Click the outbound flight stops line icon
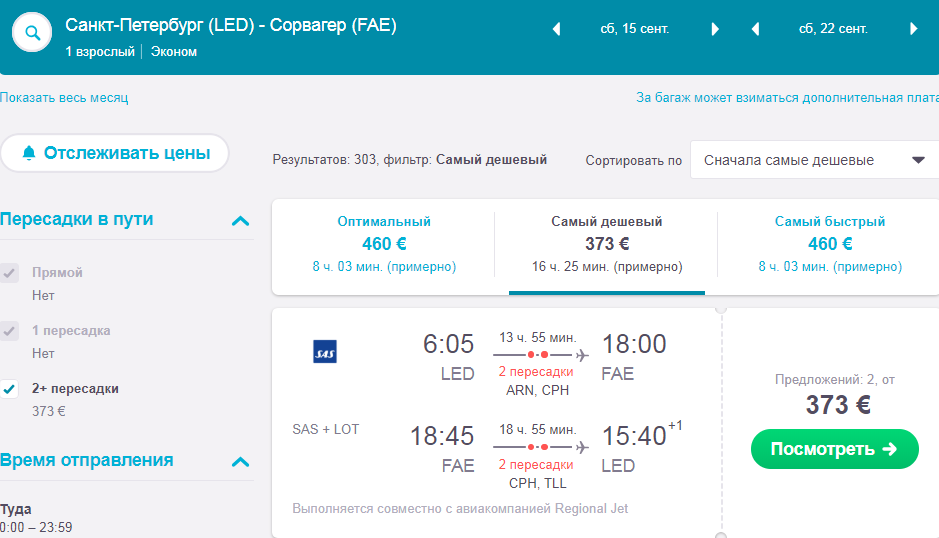The width and height of the screenshot is (939, 538). click(541, 355)
